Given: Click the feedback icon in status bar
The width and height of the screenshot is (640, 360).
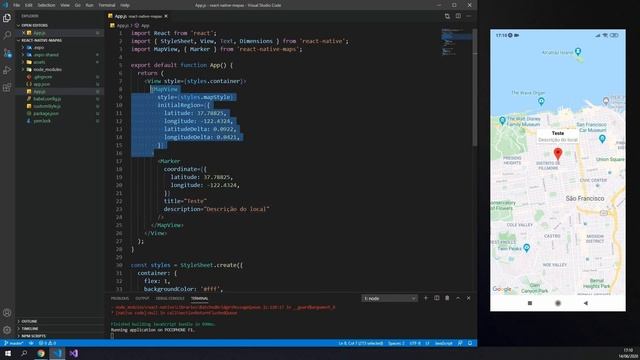Looking at the screenshot, I should [x=460, y=343].
